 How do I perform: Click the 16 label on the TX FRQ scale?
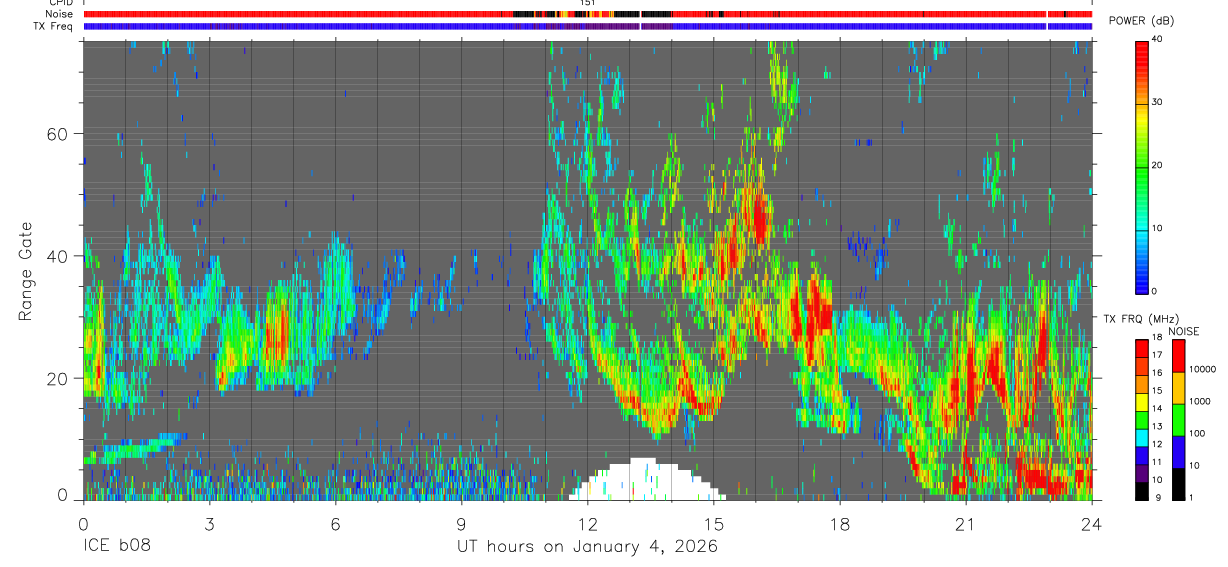click(x=1157, y=373)
